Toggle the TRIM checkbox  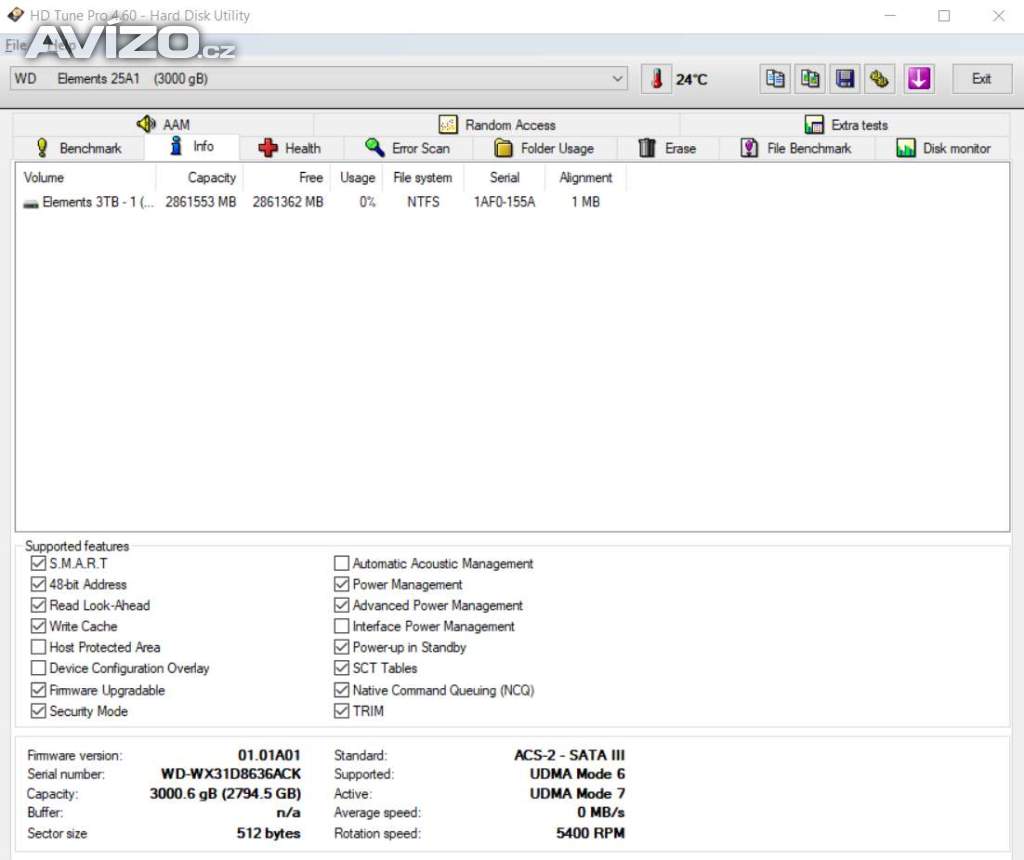[x=342, y=711]
